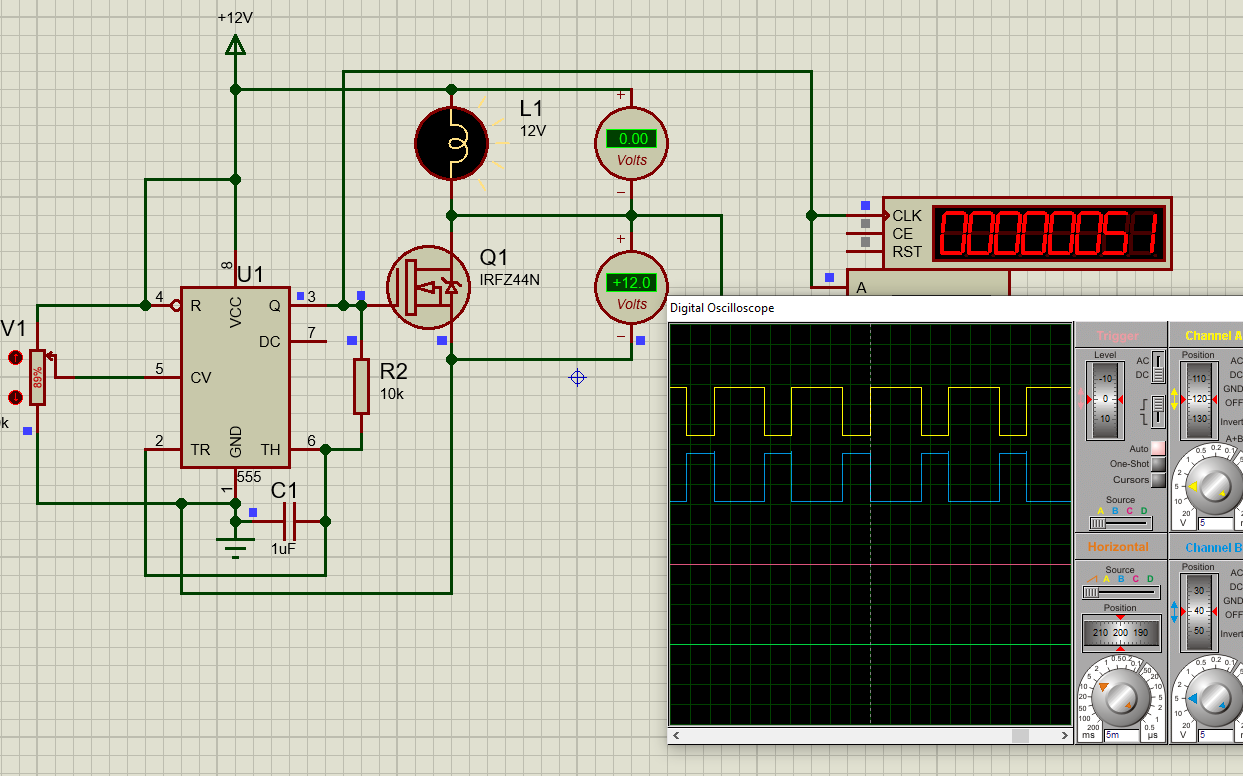The height and width of the screenshot is (776, 1243).
Task: Click the Horizontal timebase 5m value field
Action: tap(1120, 735)
